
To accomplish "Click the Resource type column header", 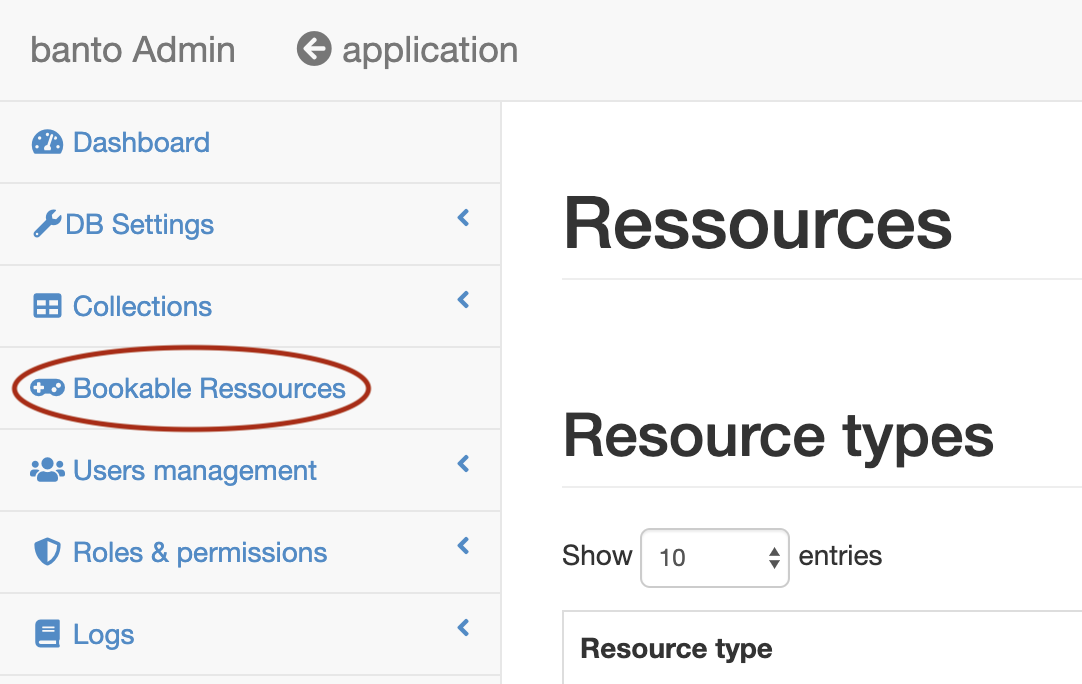I will (676, 648).
